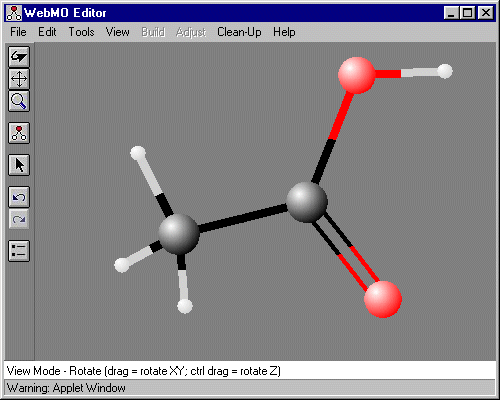This screenshot has width=500, height=400.
Task: Open the File menu
Action: click(x=18, y=32)
